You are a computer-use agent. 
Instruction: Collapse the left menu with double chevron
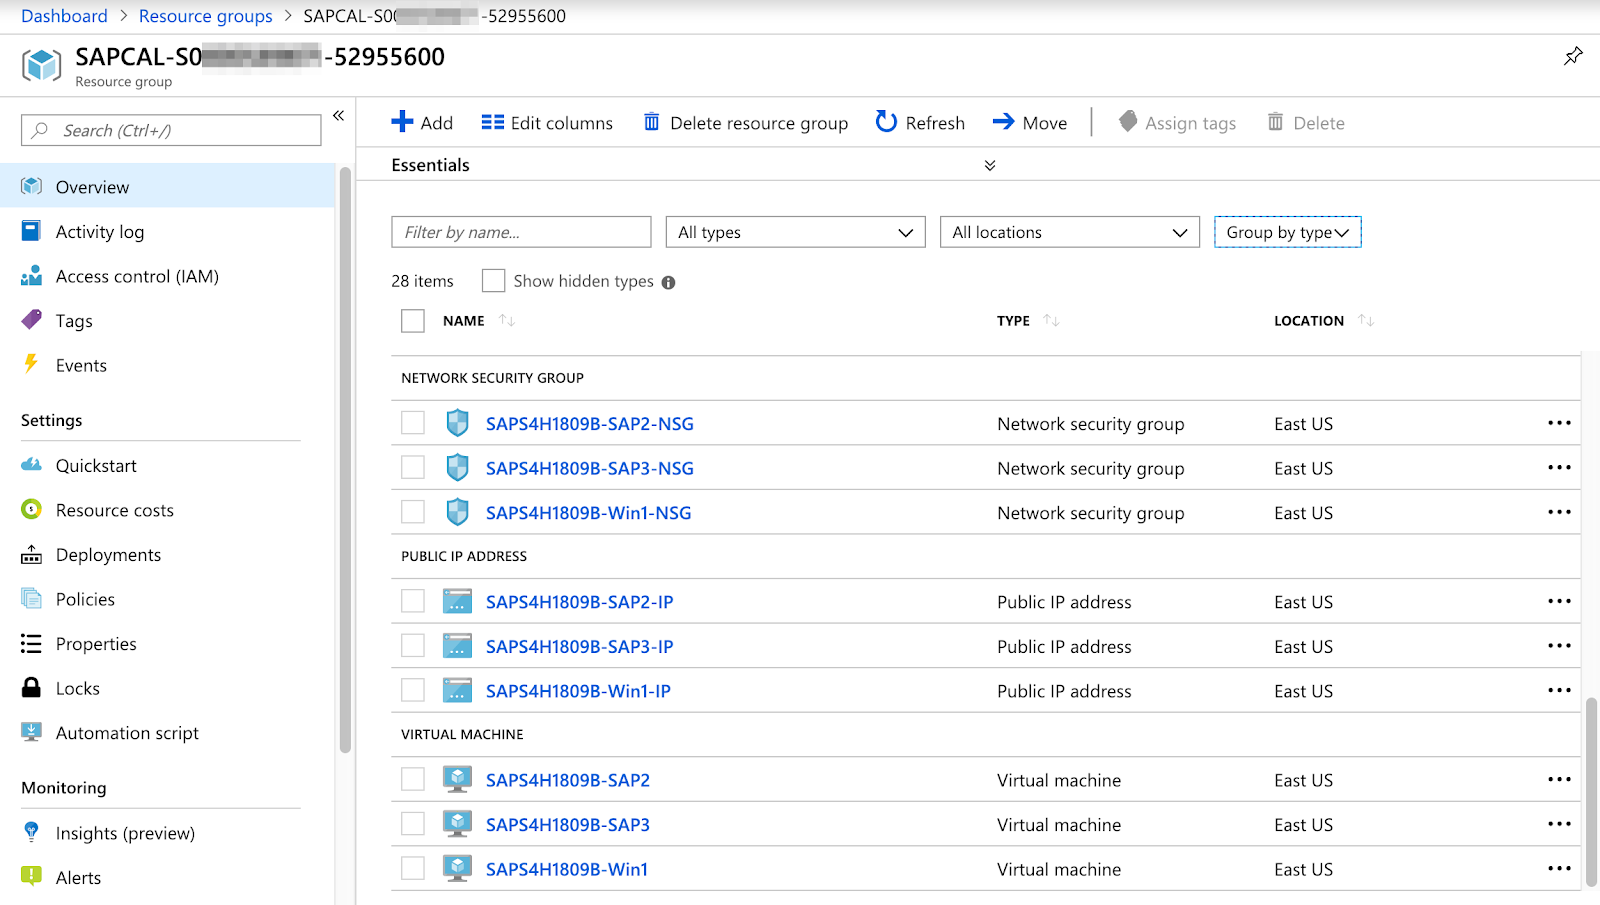click(x=339, y=116)
